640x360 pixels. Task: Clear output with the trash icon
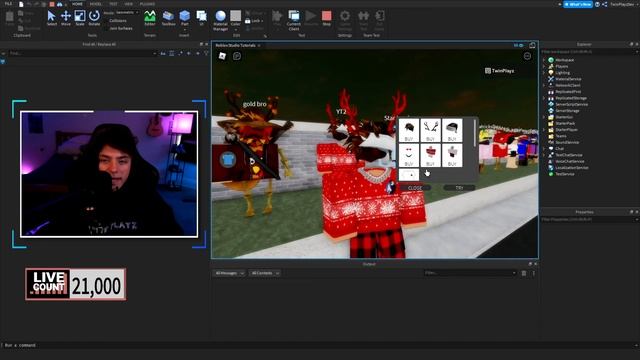tap(524, 273)
